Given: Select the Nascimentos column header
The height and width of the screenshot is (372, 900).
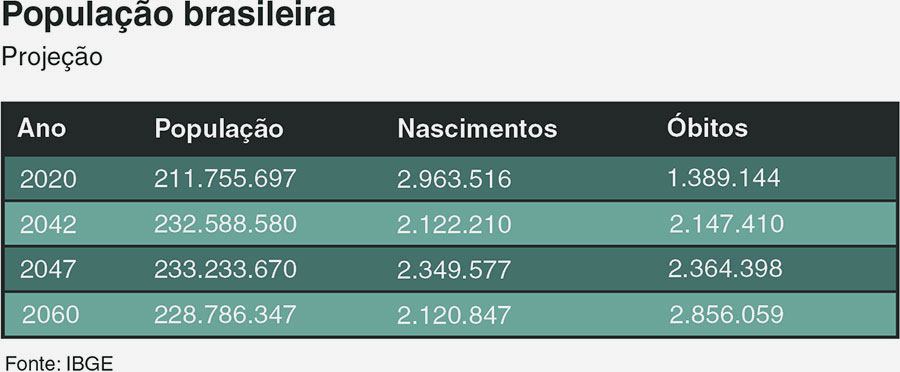Looking at the screenshot, I should pyautogui.click(x=477, y=129).
